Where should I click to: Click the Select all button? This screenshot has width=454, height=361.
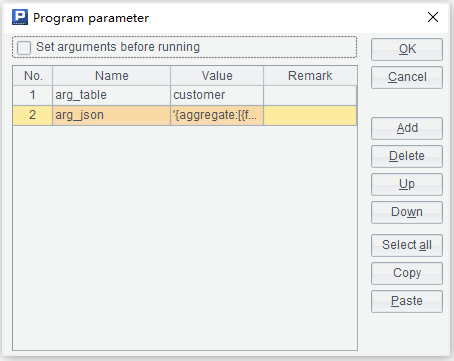pyautogui.click(x=407, y=245)
